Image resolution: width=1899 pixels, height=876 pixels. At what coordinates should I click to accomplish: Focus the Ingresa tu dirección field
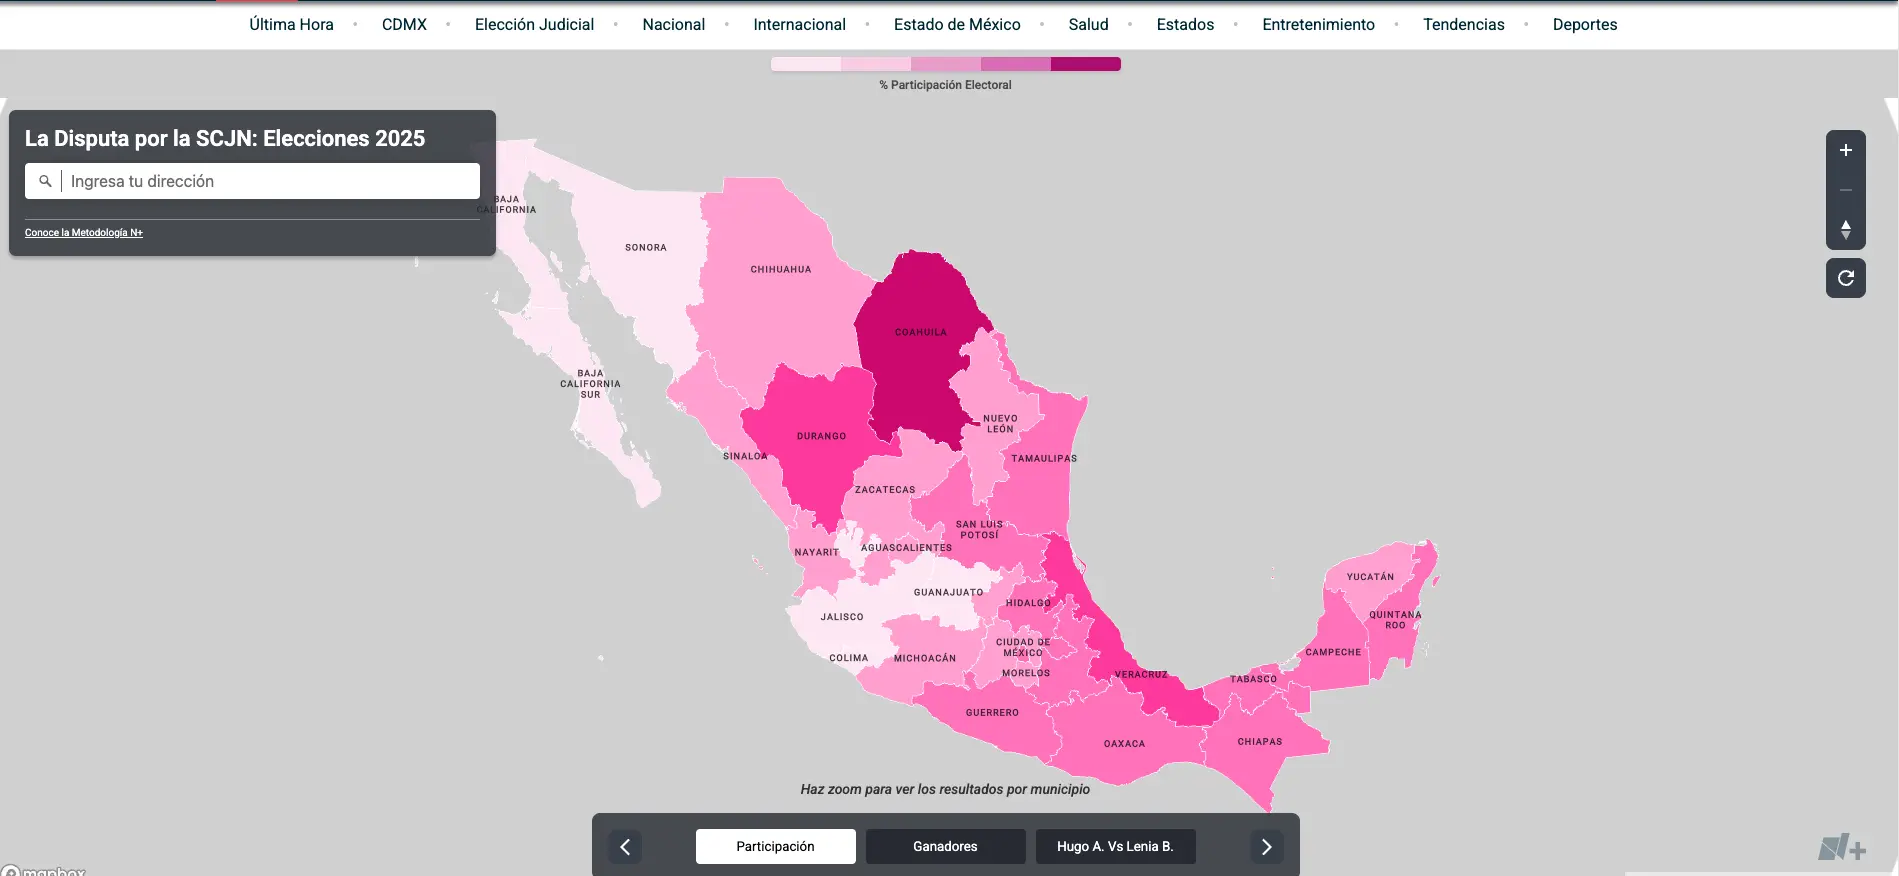tap(270, 181)
